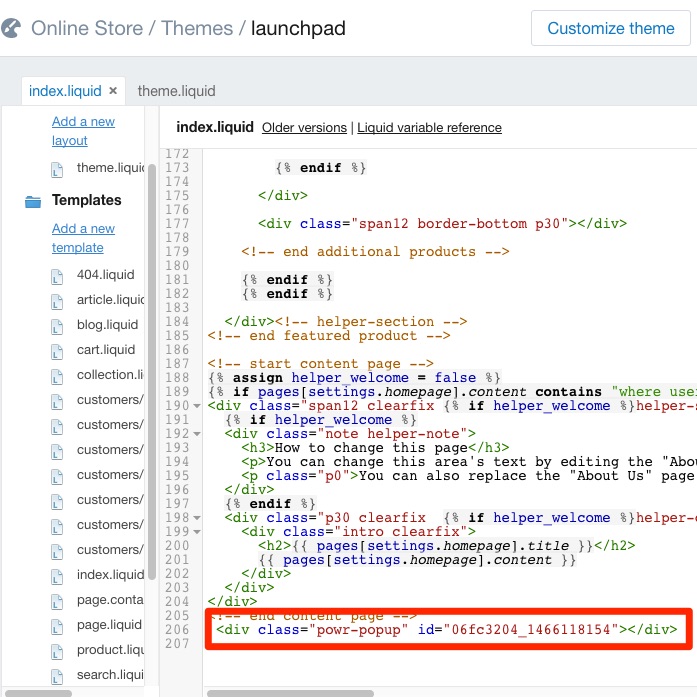Click the code editor horizontal scrollbar
This screenshot has height=697, width=697.
pos(290,693)
